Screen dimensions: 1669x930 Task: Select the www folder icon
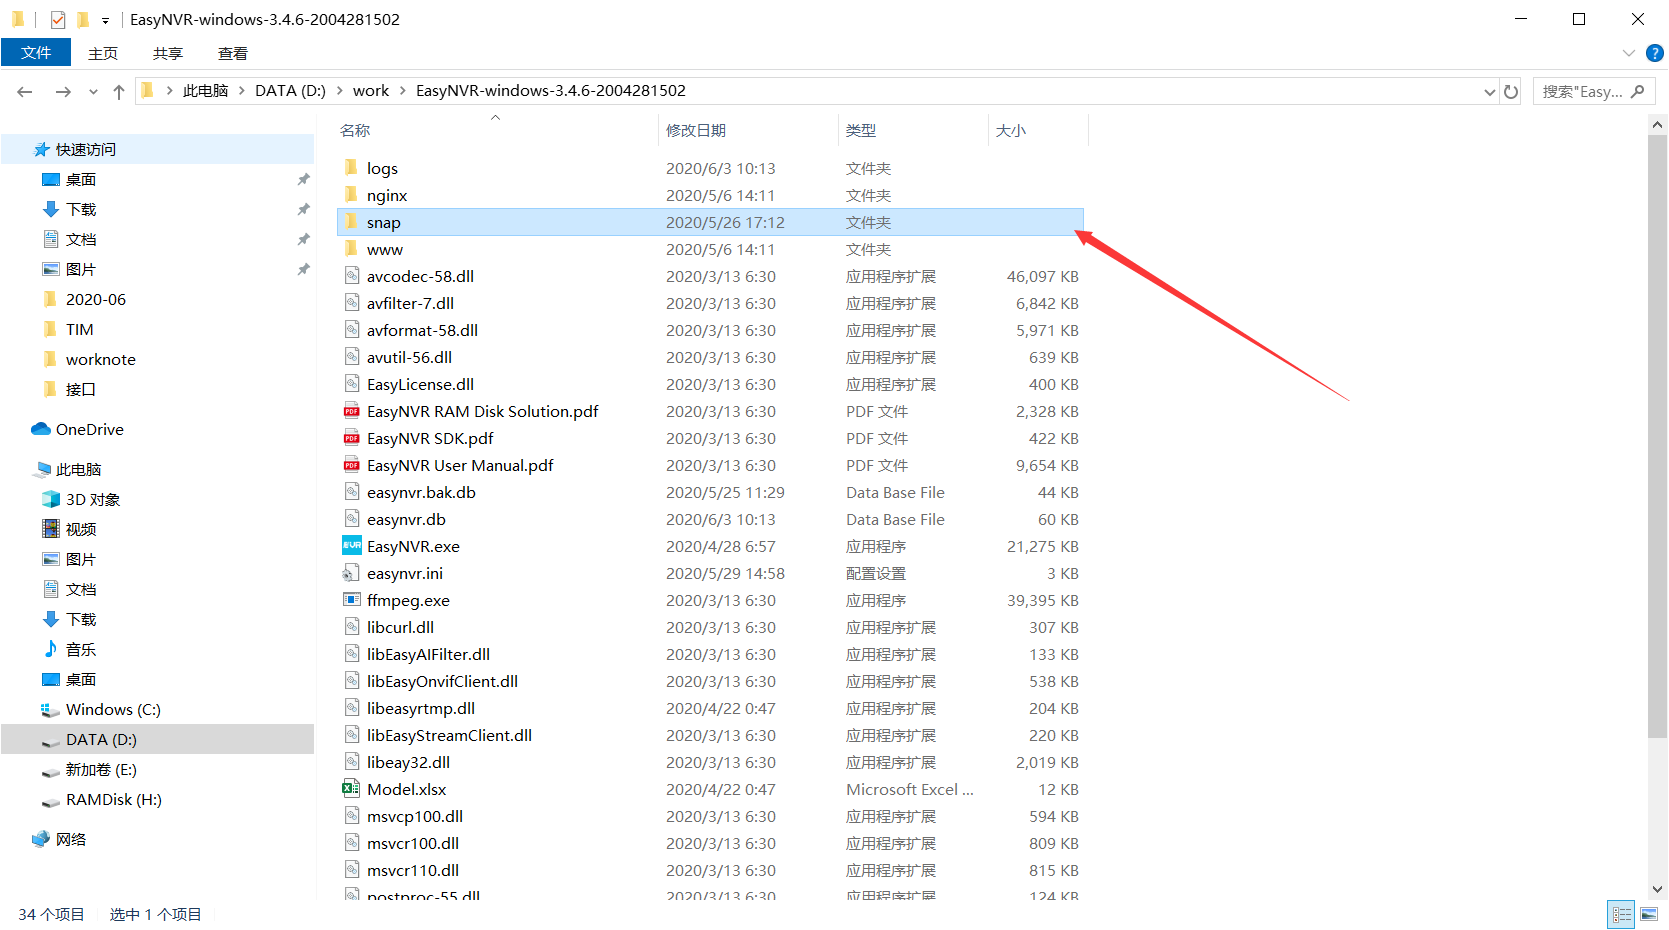351,248
